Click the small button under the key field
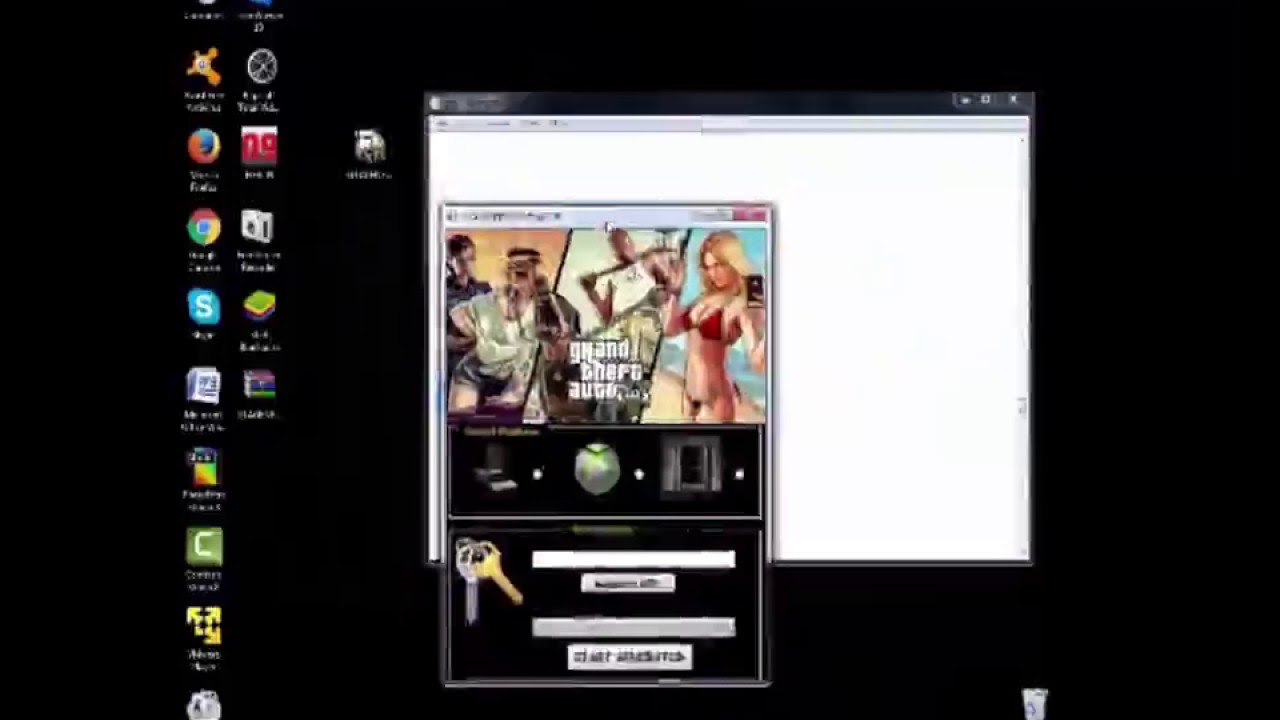Image resolution: width=1280 pixels, height=720 pixels. [628, 584]
